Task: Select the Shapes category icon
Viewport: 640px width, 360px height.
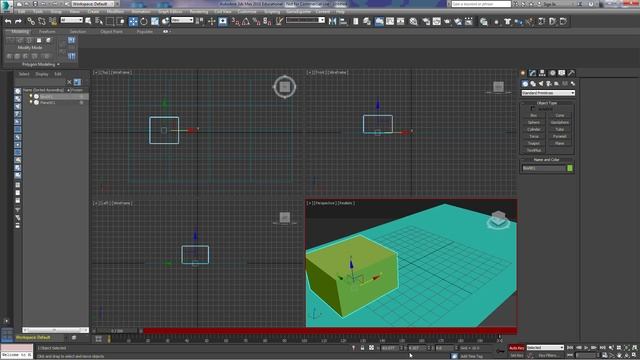Action: point(533,83)
